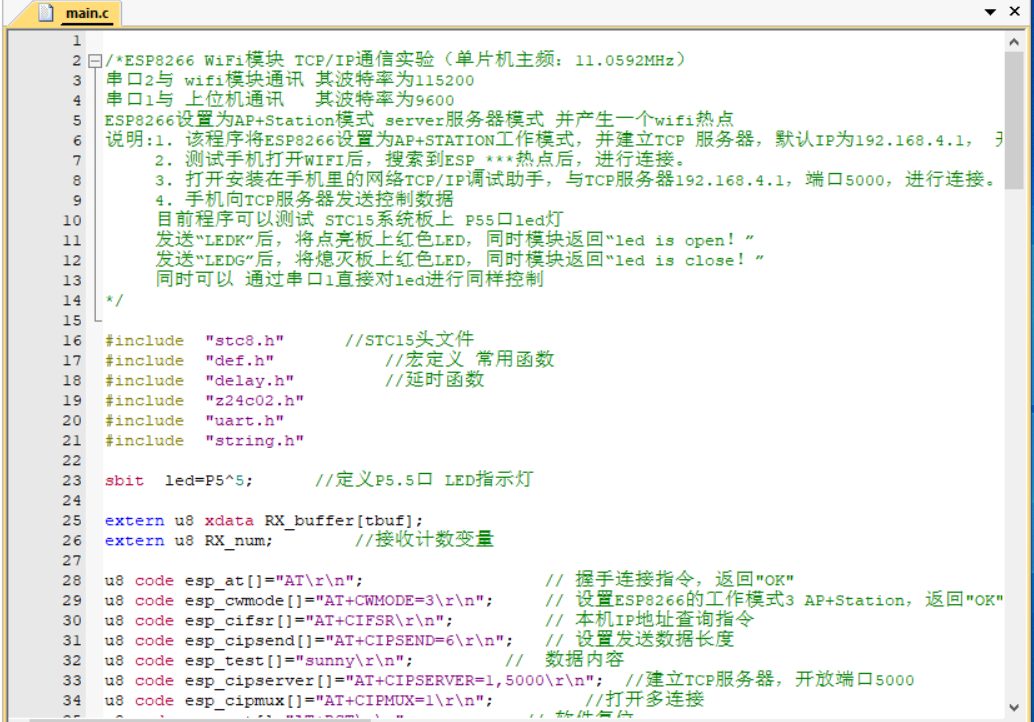Click //STC15 header file comment on line 16
The width and height of the screenshot is (1034, 722).
[409, 340]
